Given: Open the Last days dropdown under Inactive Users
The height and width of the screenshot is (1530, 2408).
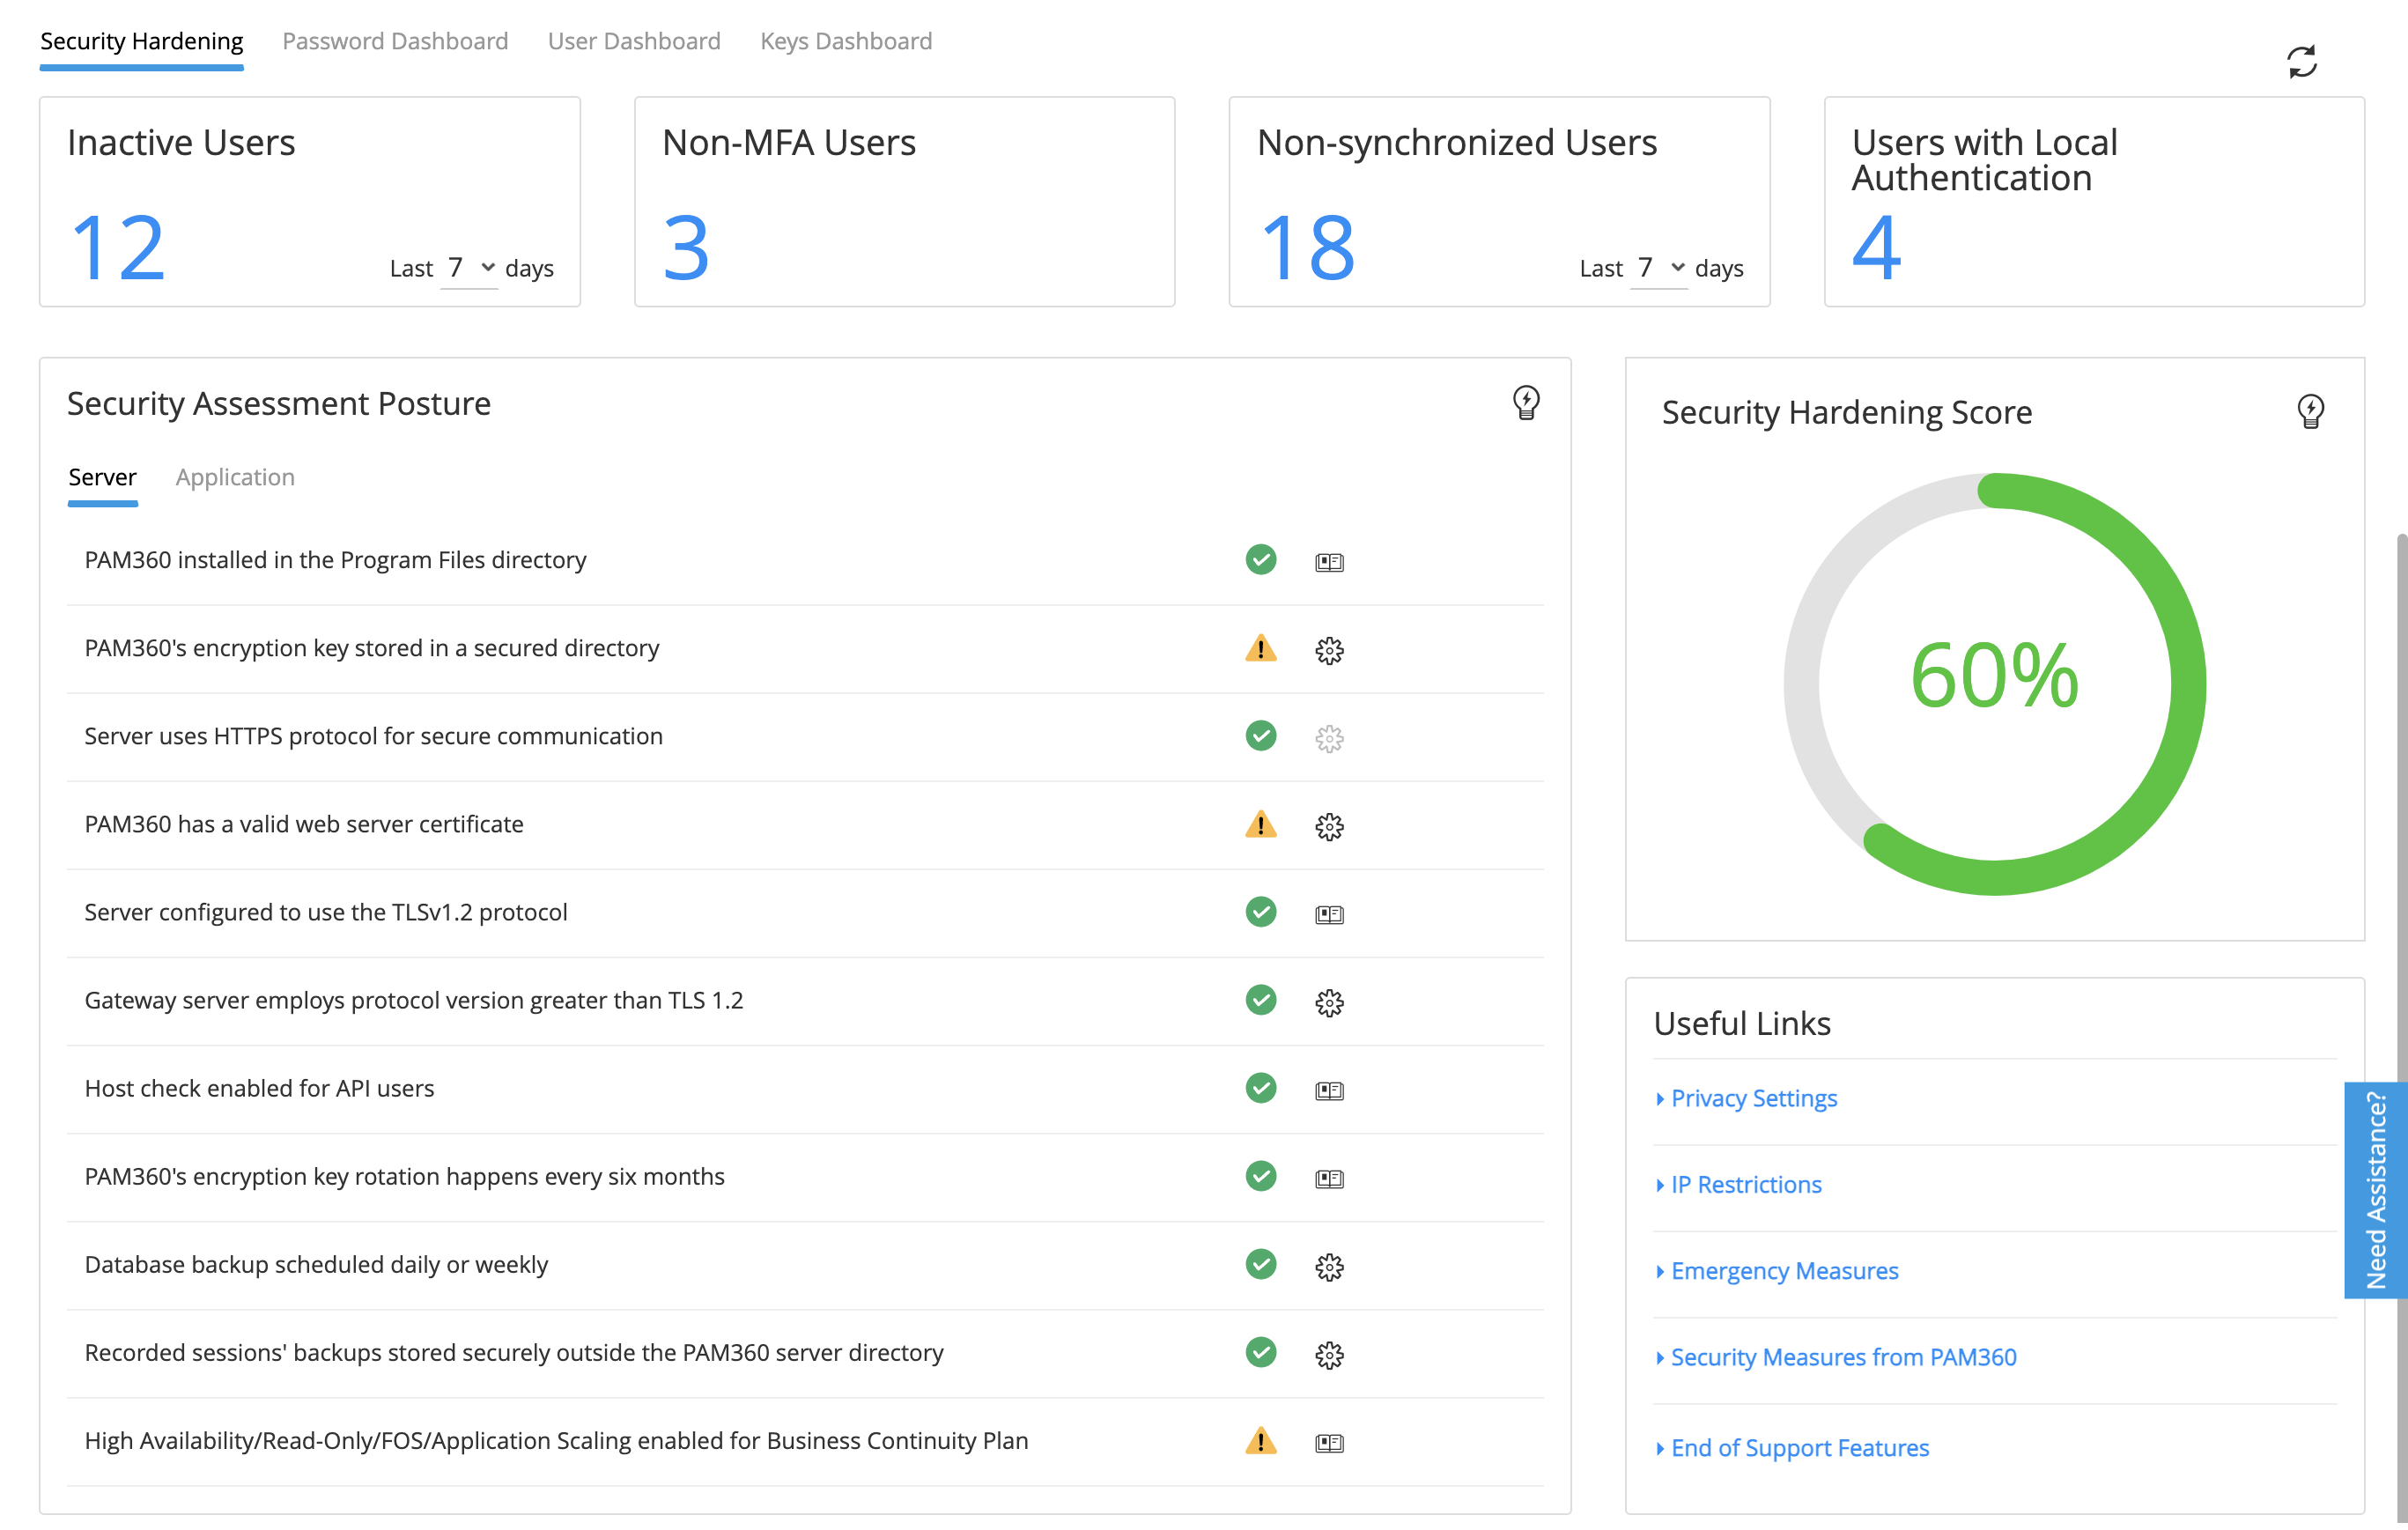Looking at the screenshot, I should [470, 267].
